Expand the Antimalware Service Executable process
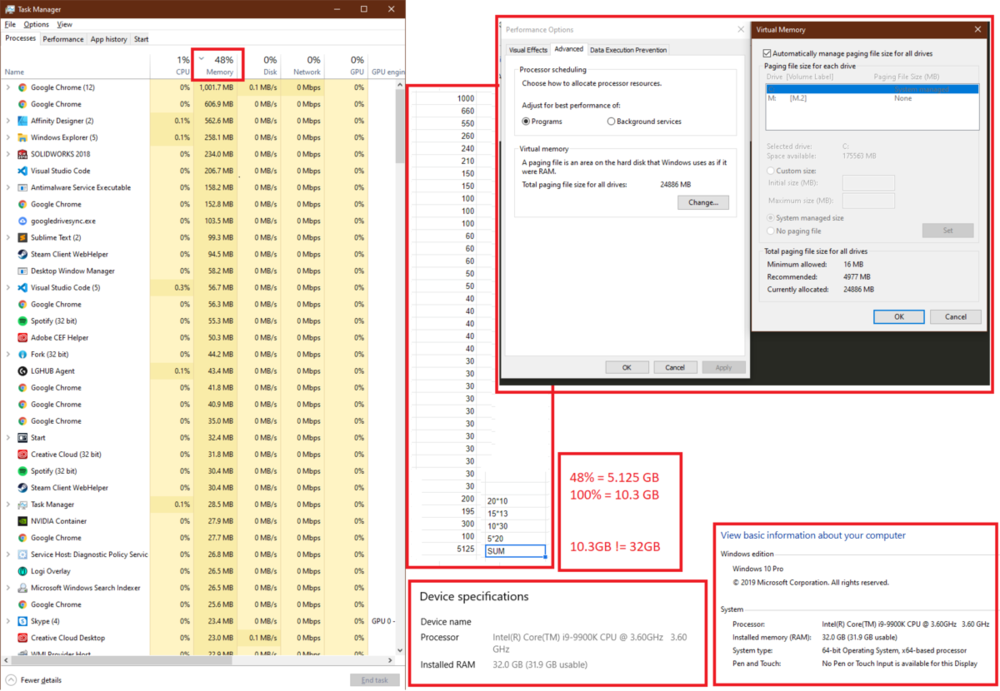Screen dimensions: 1000x691 click(8, 188)
